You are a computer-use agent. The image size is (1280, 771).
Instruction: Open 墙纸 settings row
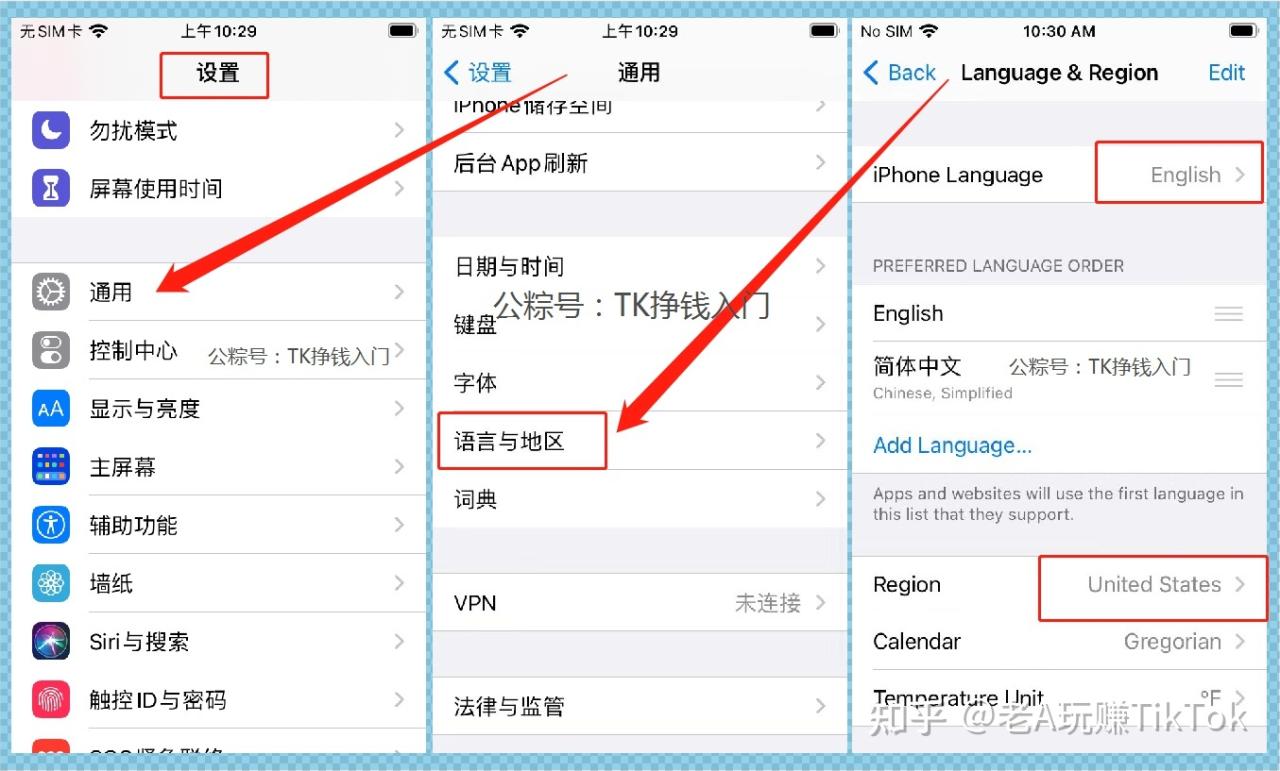(219, 583)
